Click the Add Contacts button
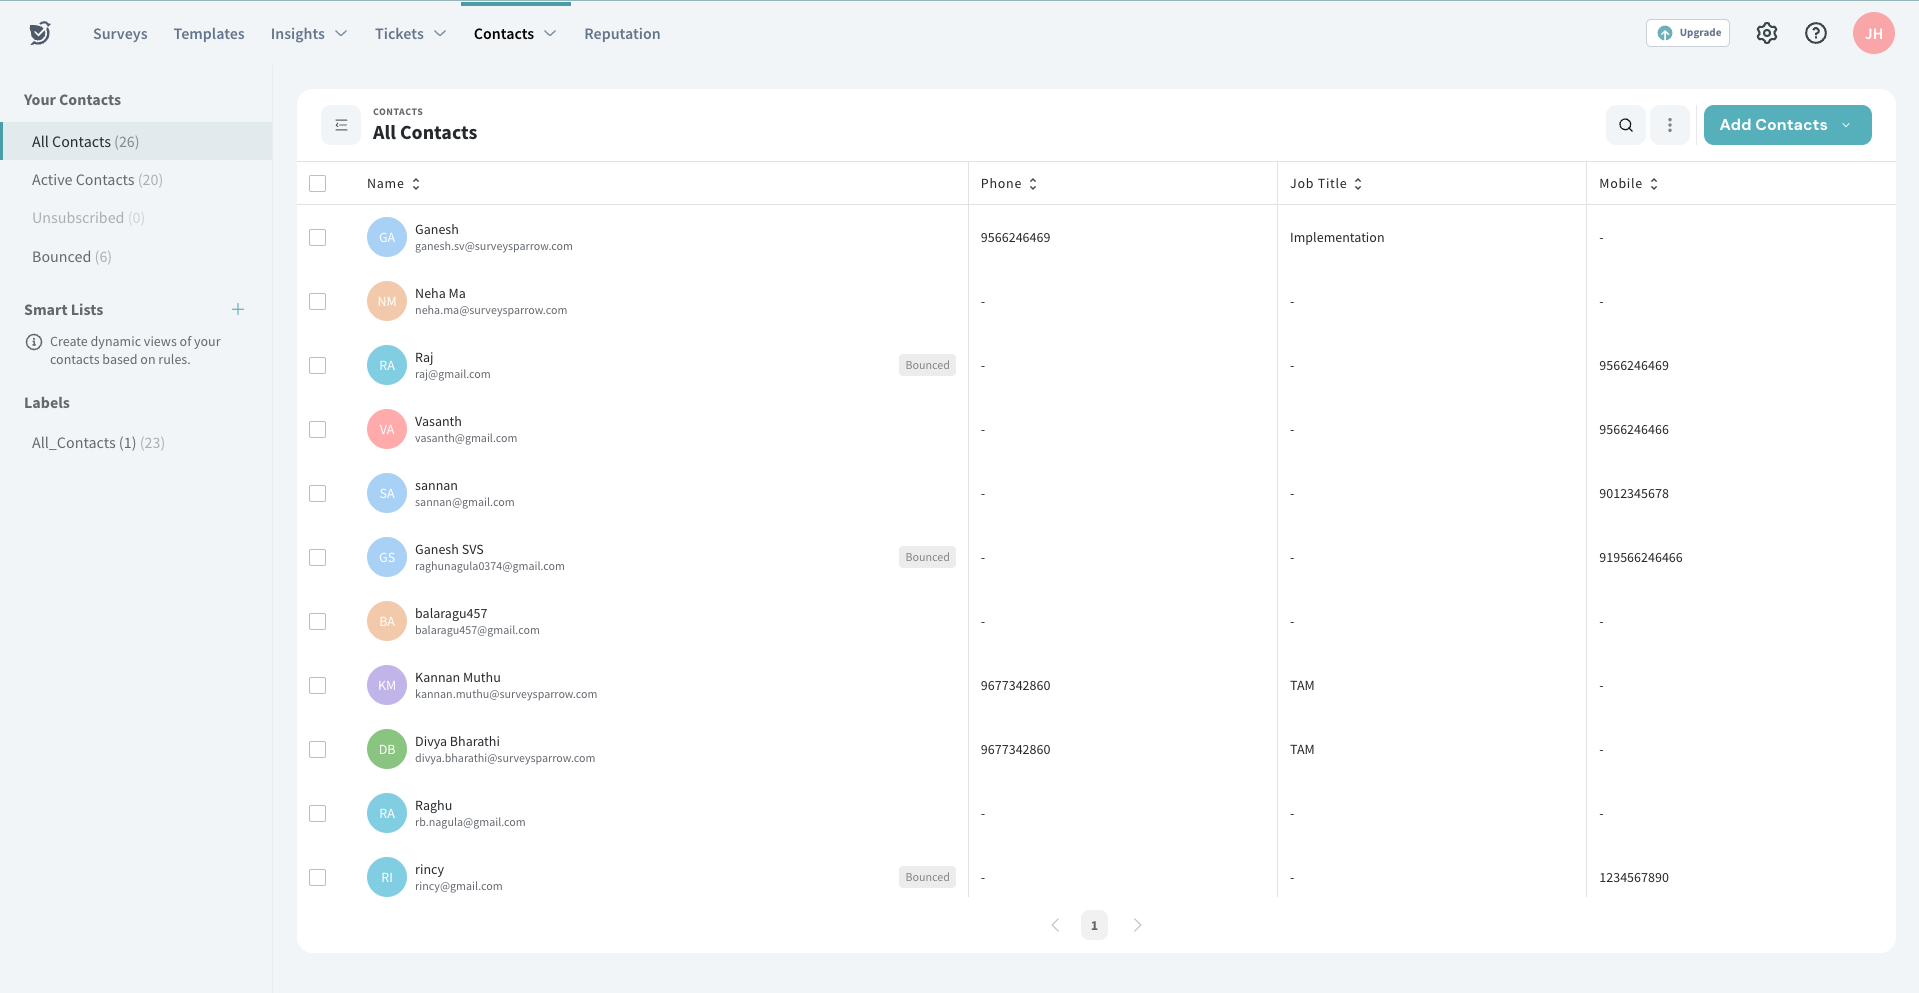This screenshot has height=993, width=1919. pyautogui.click(x=1774, y=125)
